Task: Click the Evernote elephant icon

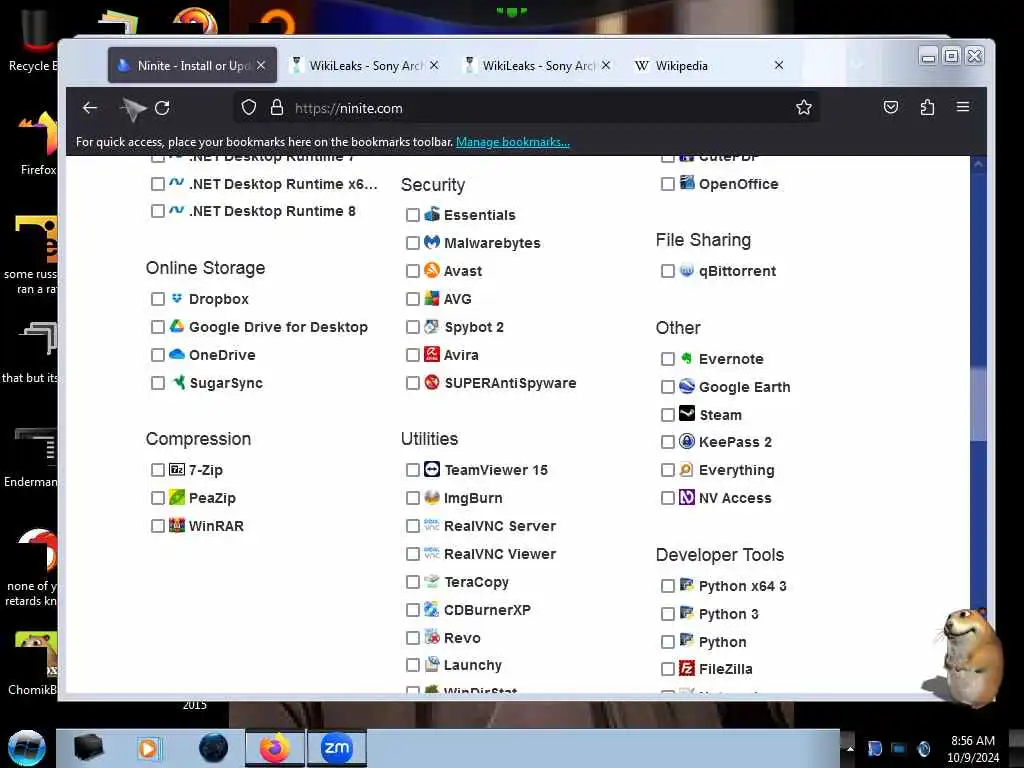Action: tap(686, 358)
